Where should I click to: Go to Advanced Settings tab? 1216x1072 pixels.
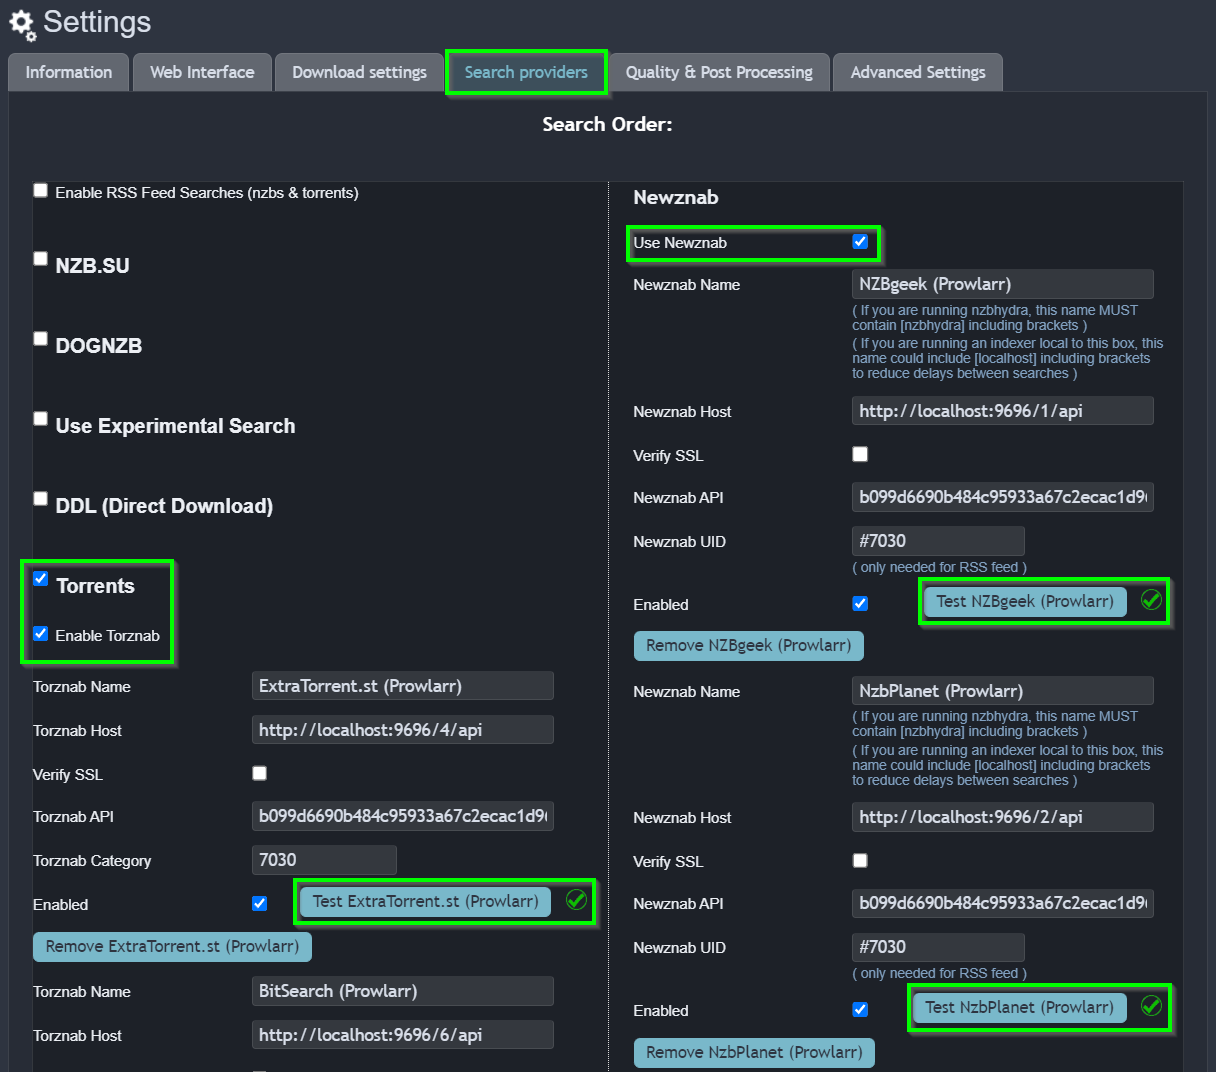pos(917,72)
